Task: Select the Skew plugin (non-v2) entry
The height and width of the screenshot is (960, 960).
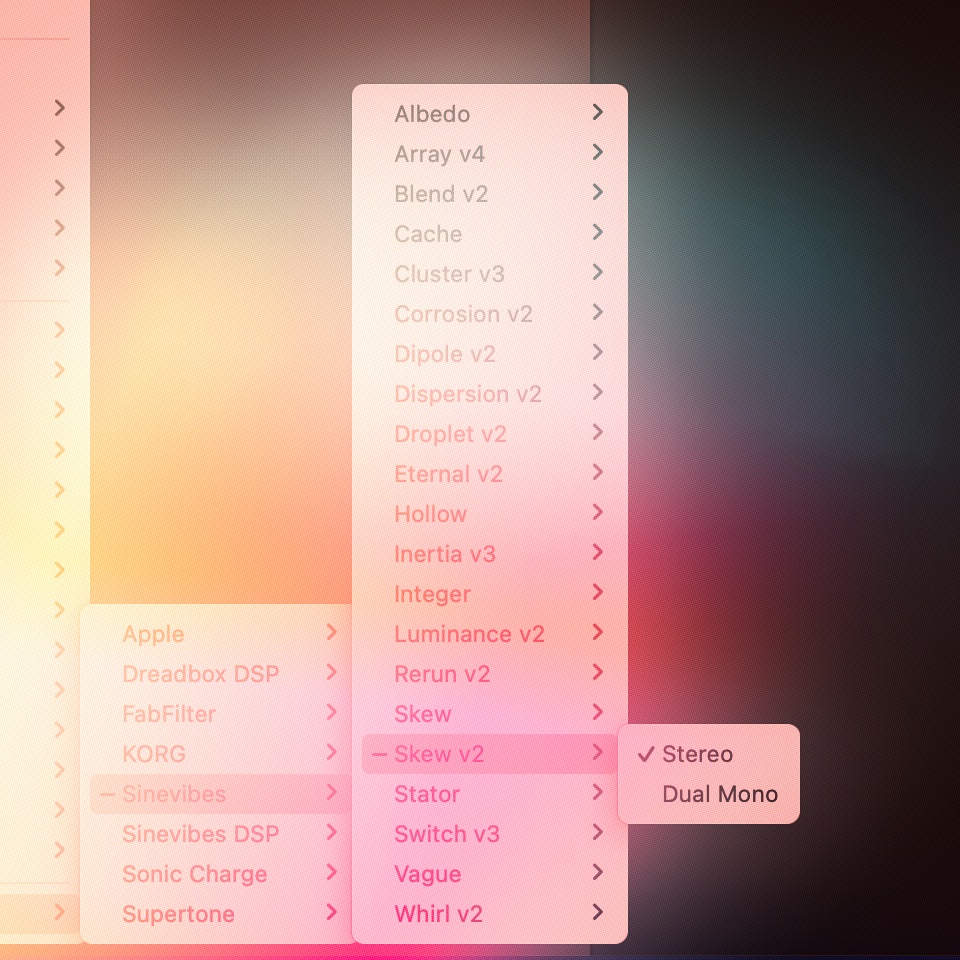Action: [x=489, y=714]
